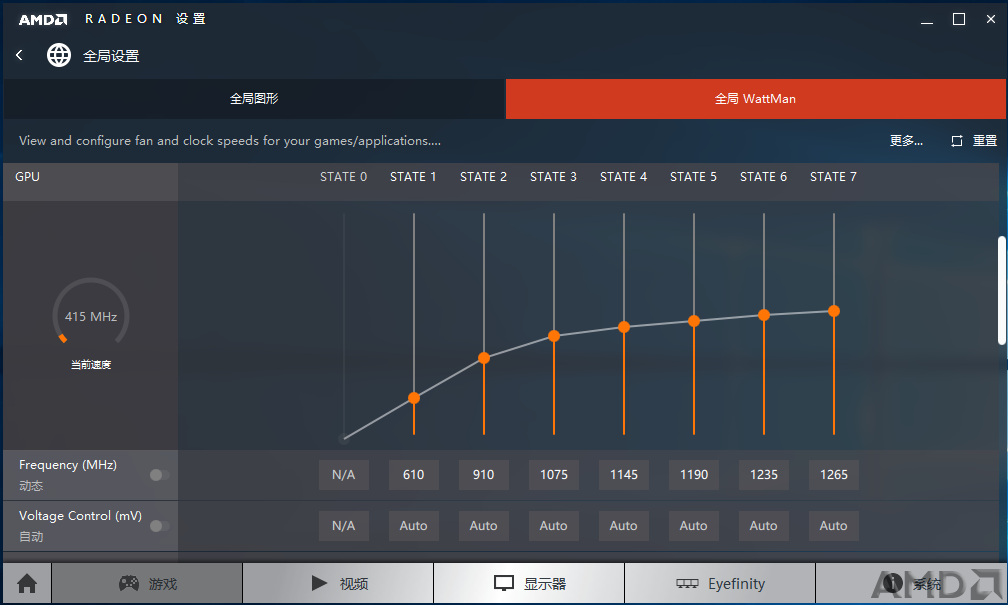Click the 'View and configure fan' description text

click(230, 141)
